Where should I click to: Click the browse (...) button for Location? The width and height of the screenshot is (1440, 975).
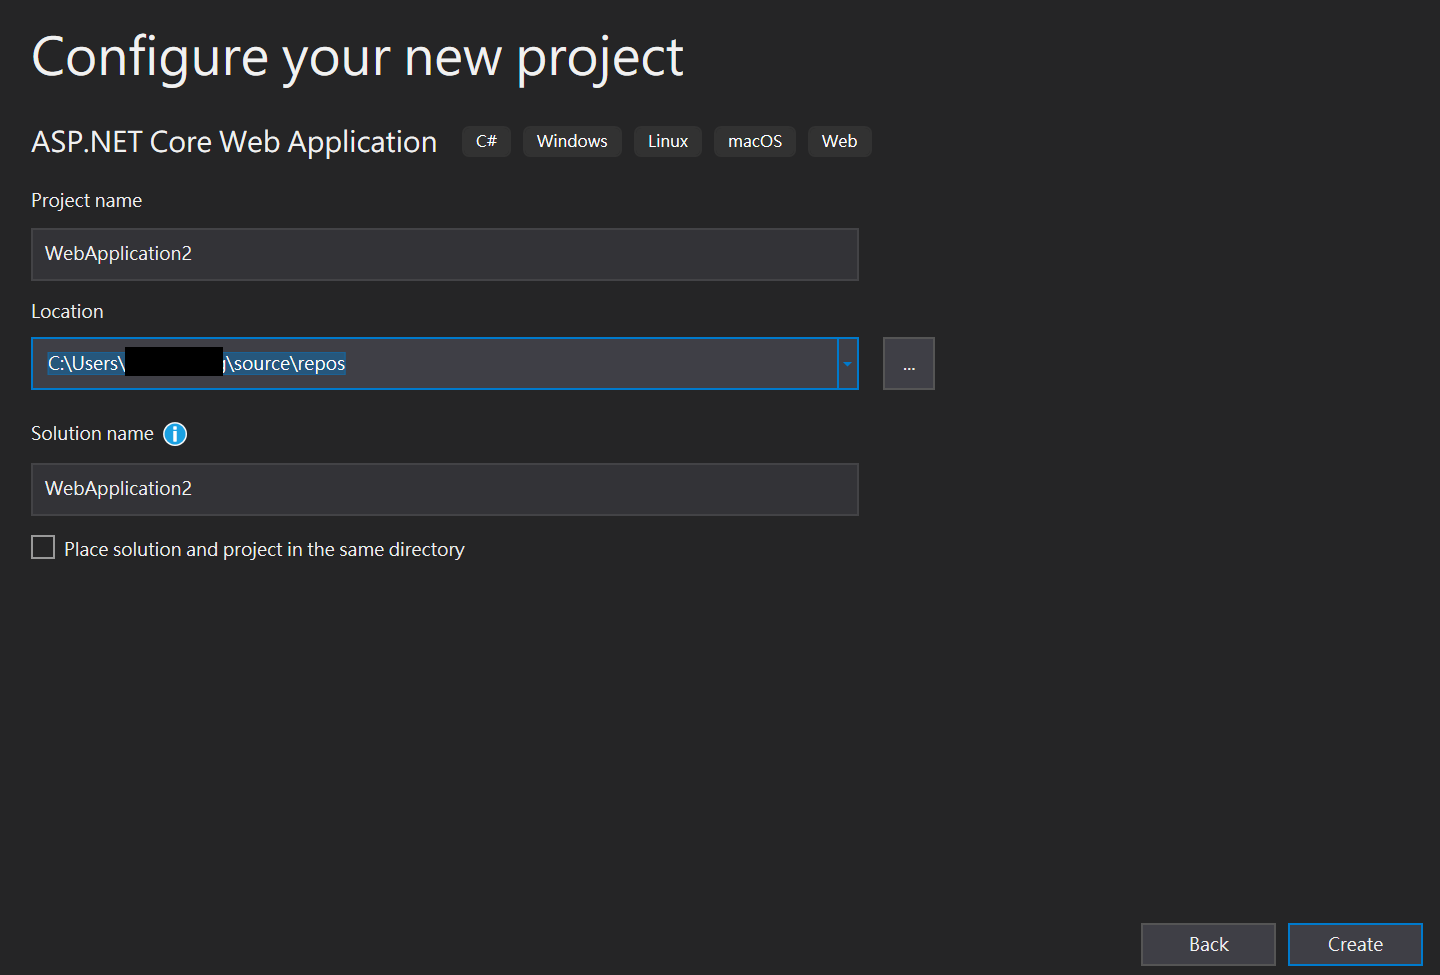coord(908,363)
